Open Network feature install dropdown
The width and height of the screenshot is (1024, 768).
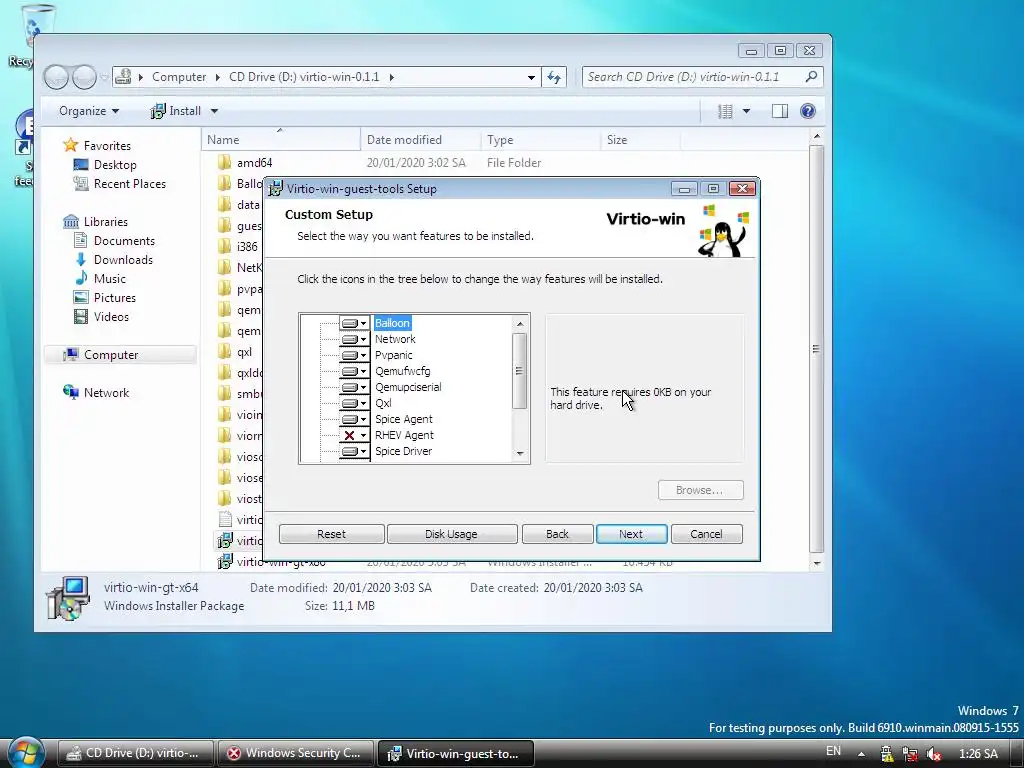[354, 340]
